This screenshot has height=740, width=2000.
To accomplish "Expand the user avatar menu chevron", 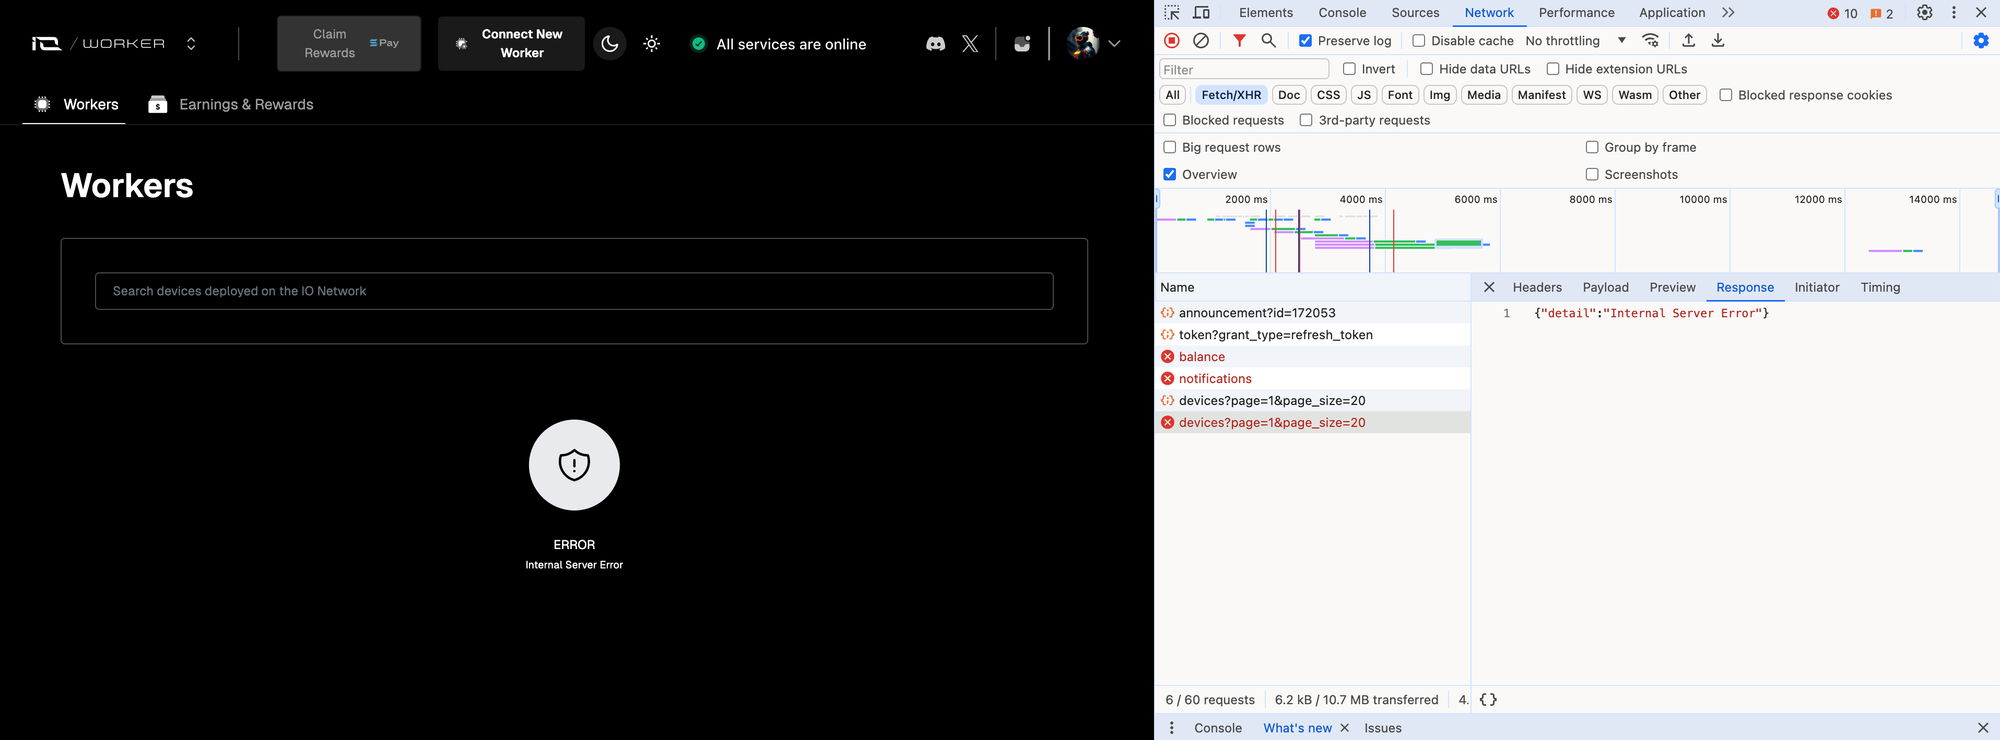I will 1114,44.
